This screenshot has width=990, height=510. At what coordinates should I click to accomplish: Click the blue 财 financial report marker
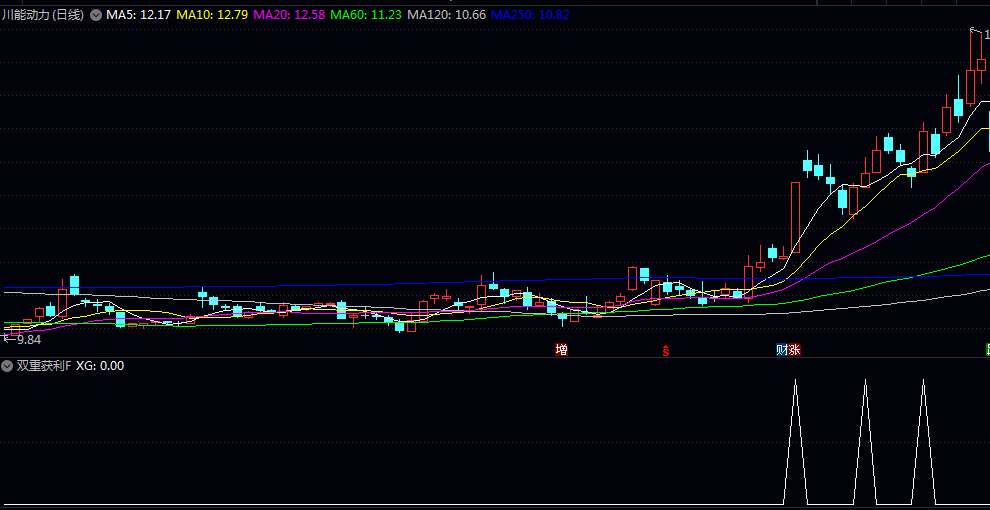point(782,350)
